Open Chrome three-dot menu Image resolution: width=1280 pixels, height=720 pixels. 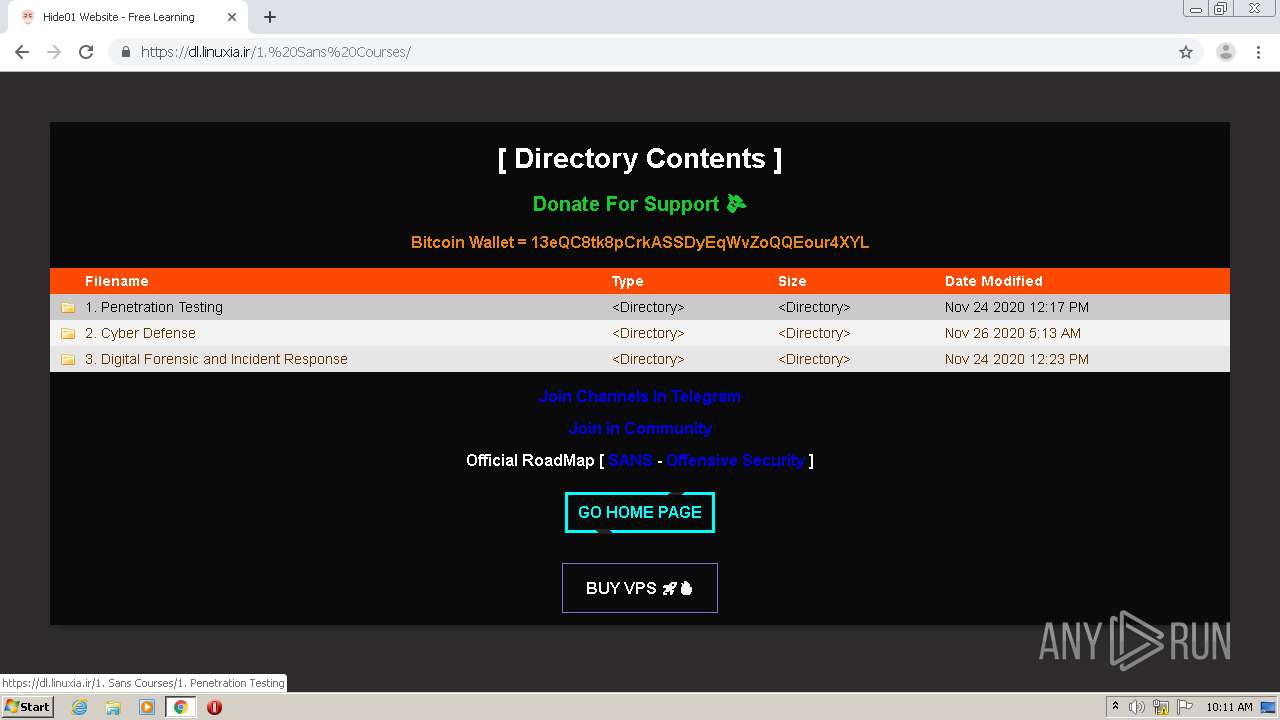pyautogui.click(x=1258, y=52)
